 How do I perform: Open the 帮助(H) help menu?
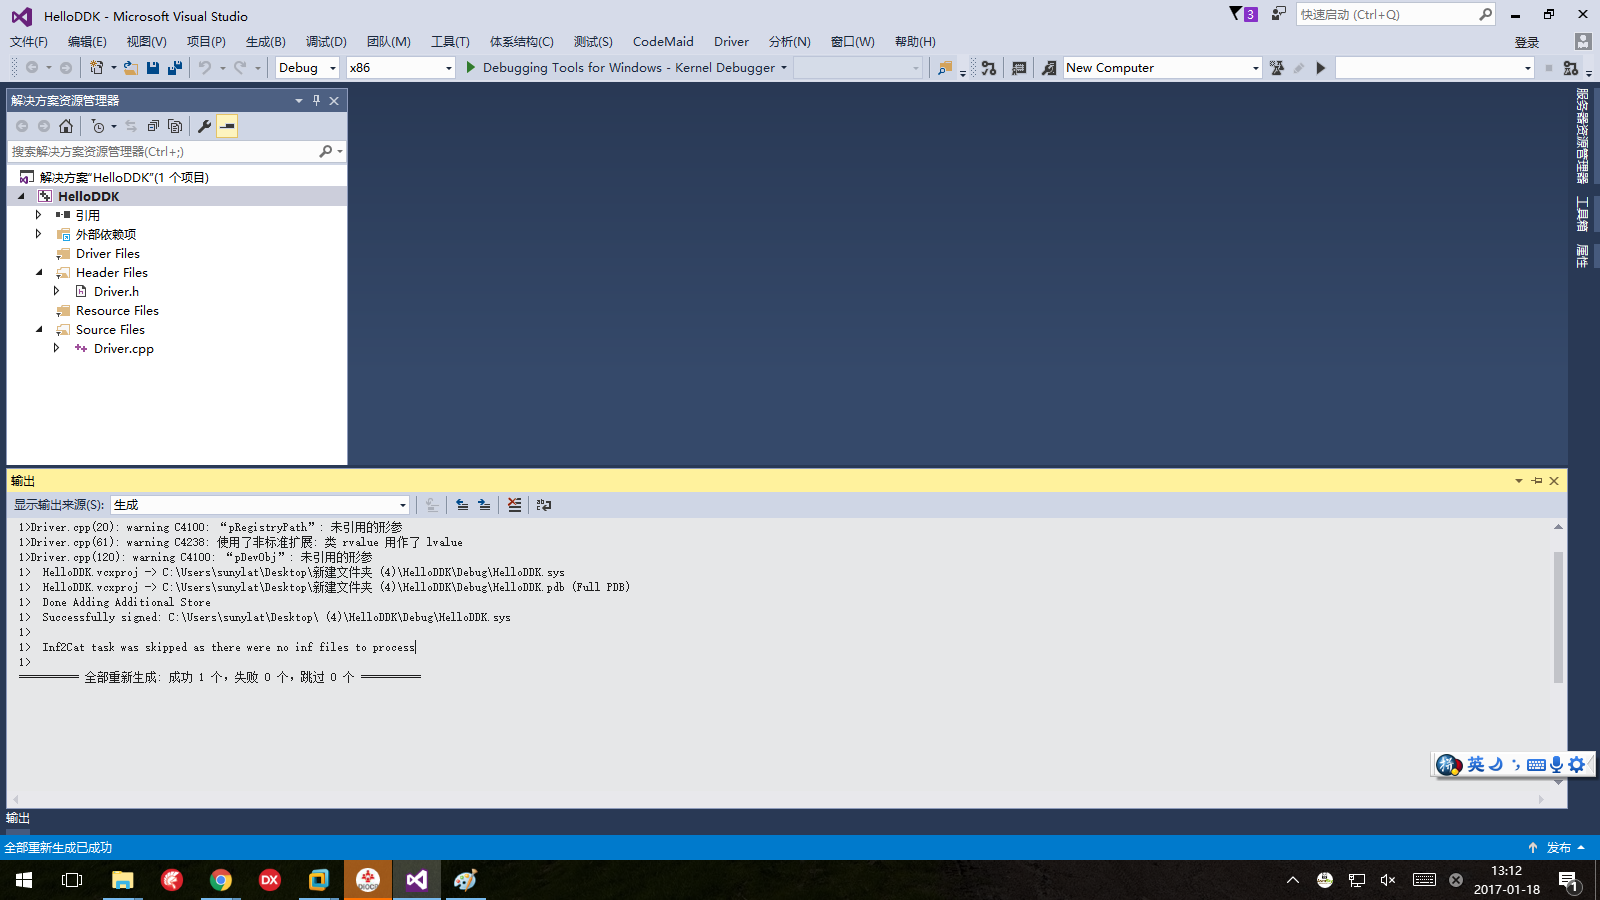pos(915,41)
